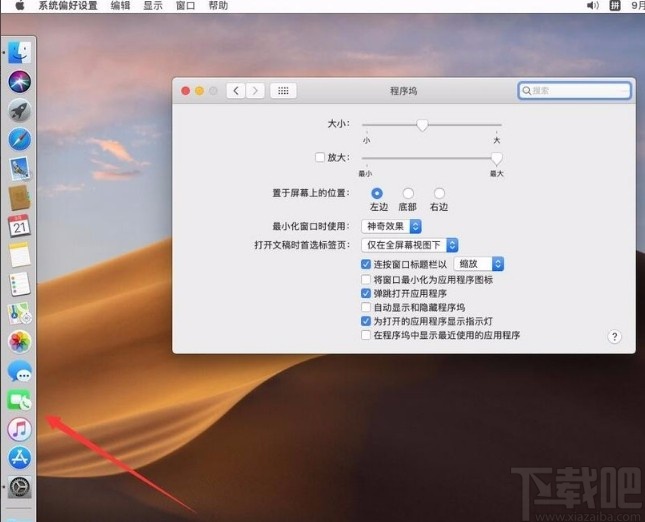645x522 pixels.
Task: Close the 程序坞 window with red button
Action: (x=186, y=90)
